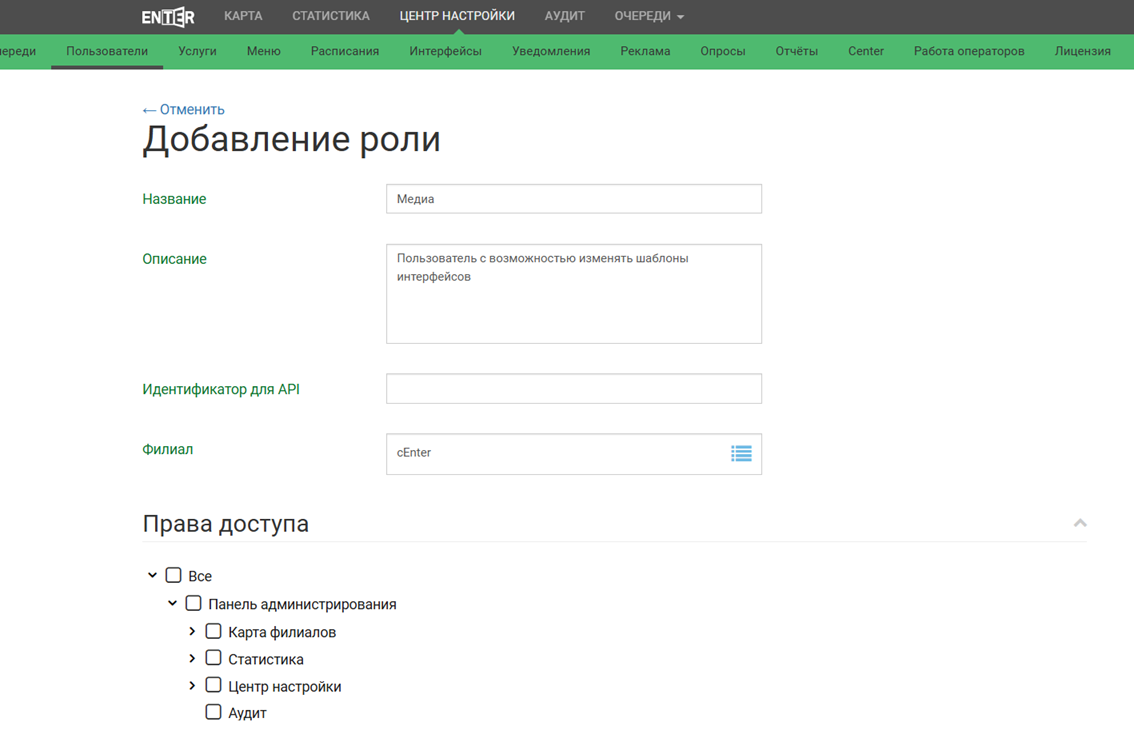Click the Отменить back link

(184, 110)
